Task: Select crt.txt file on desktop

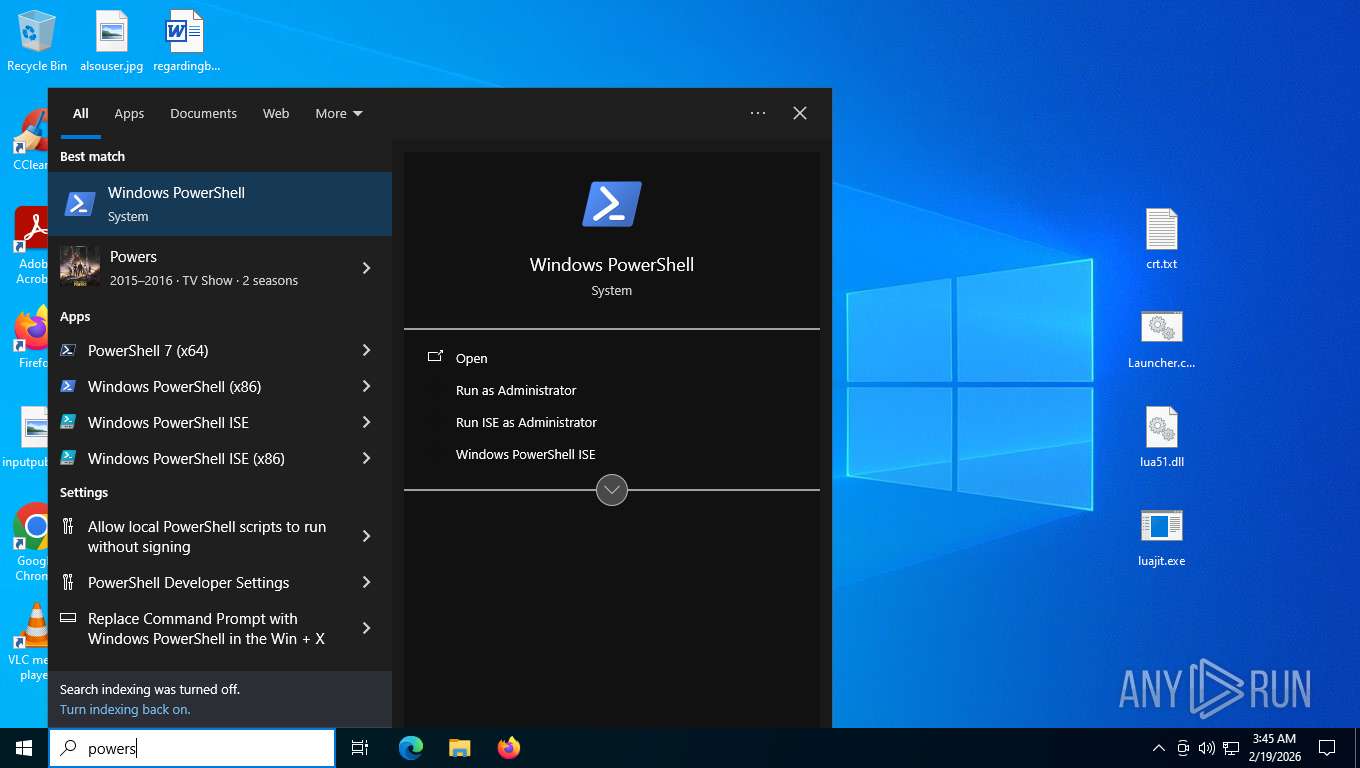Action: pos(1162,239)
